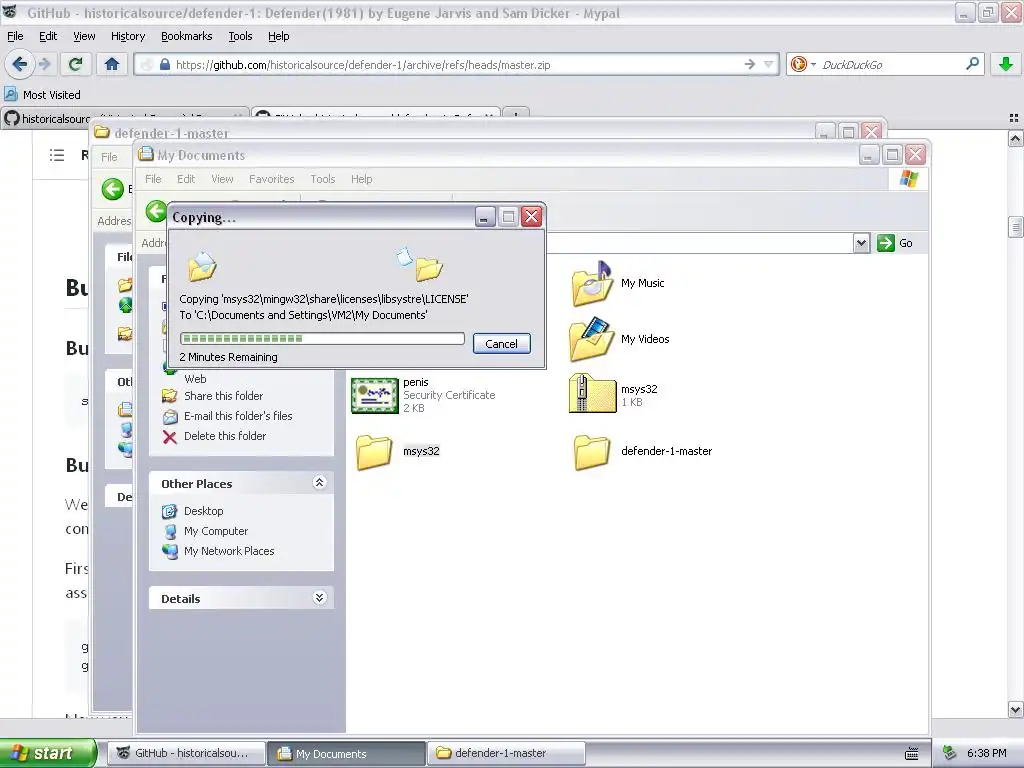Open the search engine selector dropdown
The height and width of the screenshot is (768, 1024).
point(813,64)
